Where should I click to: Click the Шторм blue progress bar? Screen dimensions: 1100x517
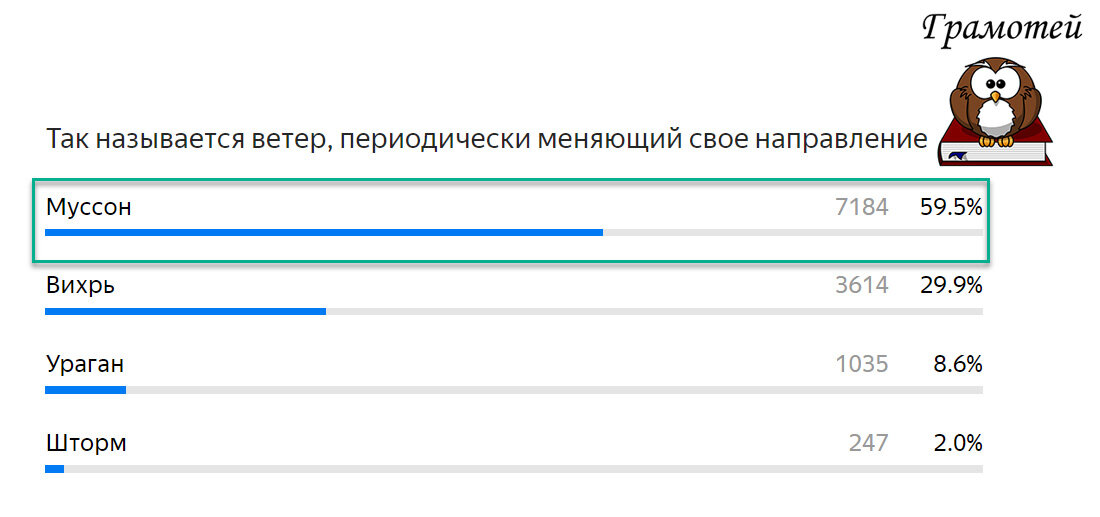coord(55,469)
